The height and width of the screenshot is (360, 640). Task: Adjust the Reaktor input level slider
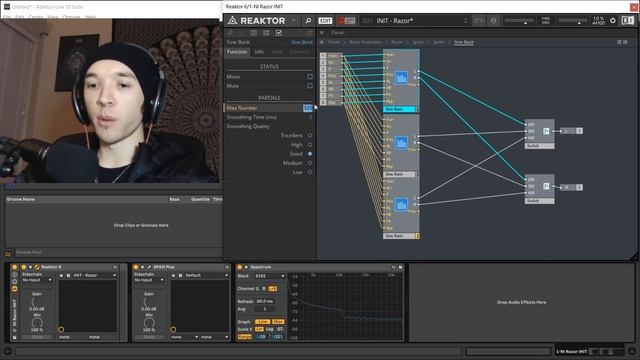pos(520,20)
